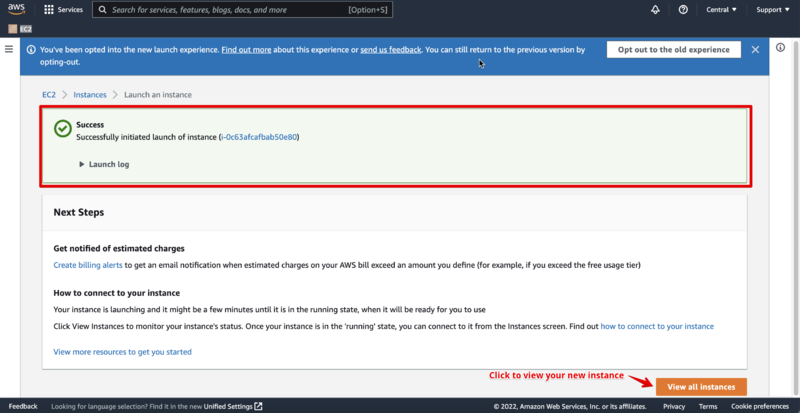
Task: Click the EC2 service shortcut icon
Action: click(12, 29)
